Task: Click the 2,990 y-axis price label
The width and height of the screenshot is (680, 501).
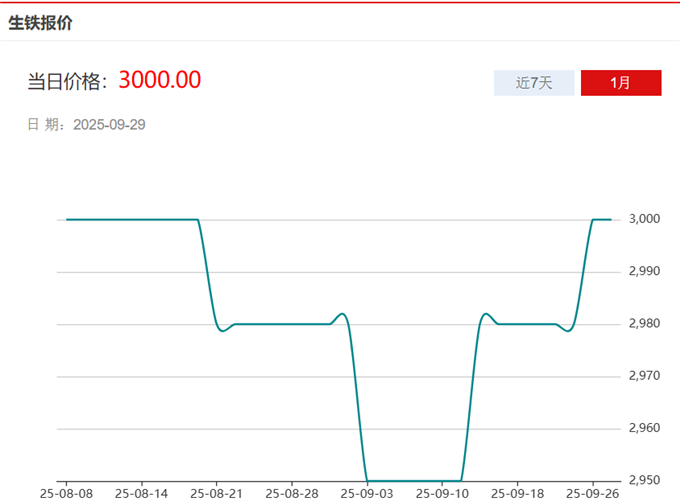Action: click(643, 271)
